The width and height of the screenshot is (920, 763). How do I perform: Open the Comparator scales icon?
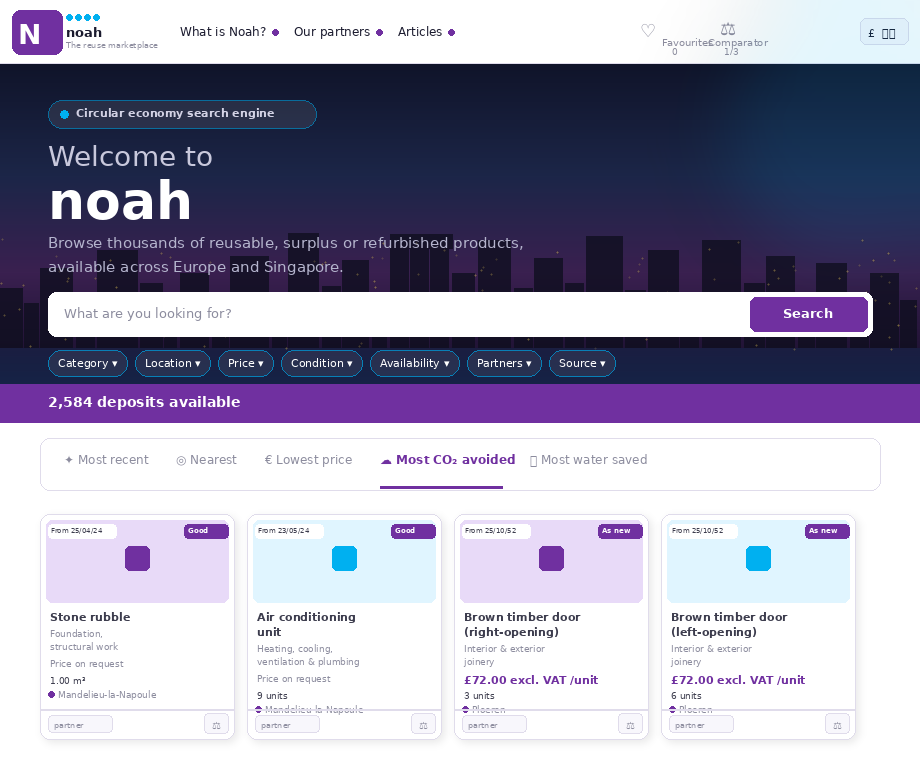728,30
